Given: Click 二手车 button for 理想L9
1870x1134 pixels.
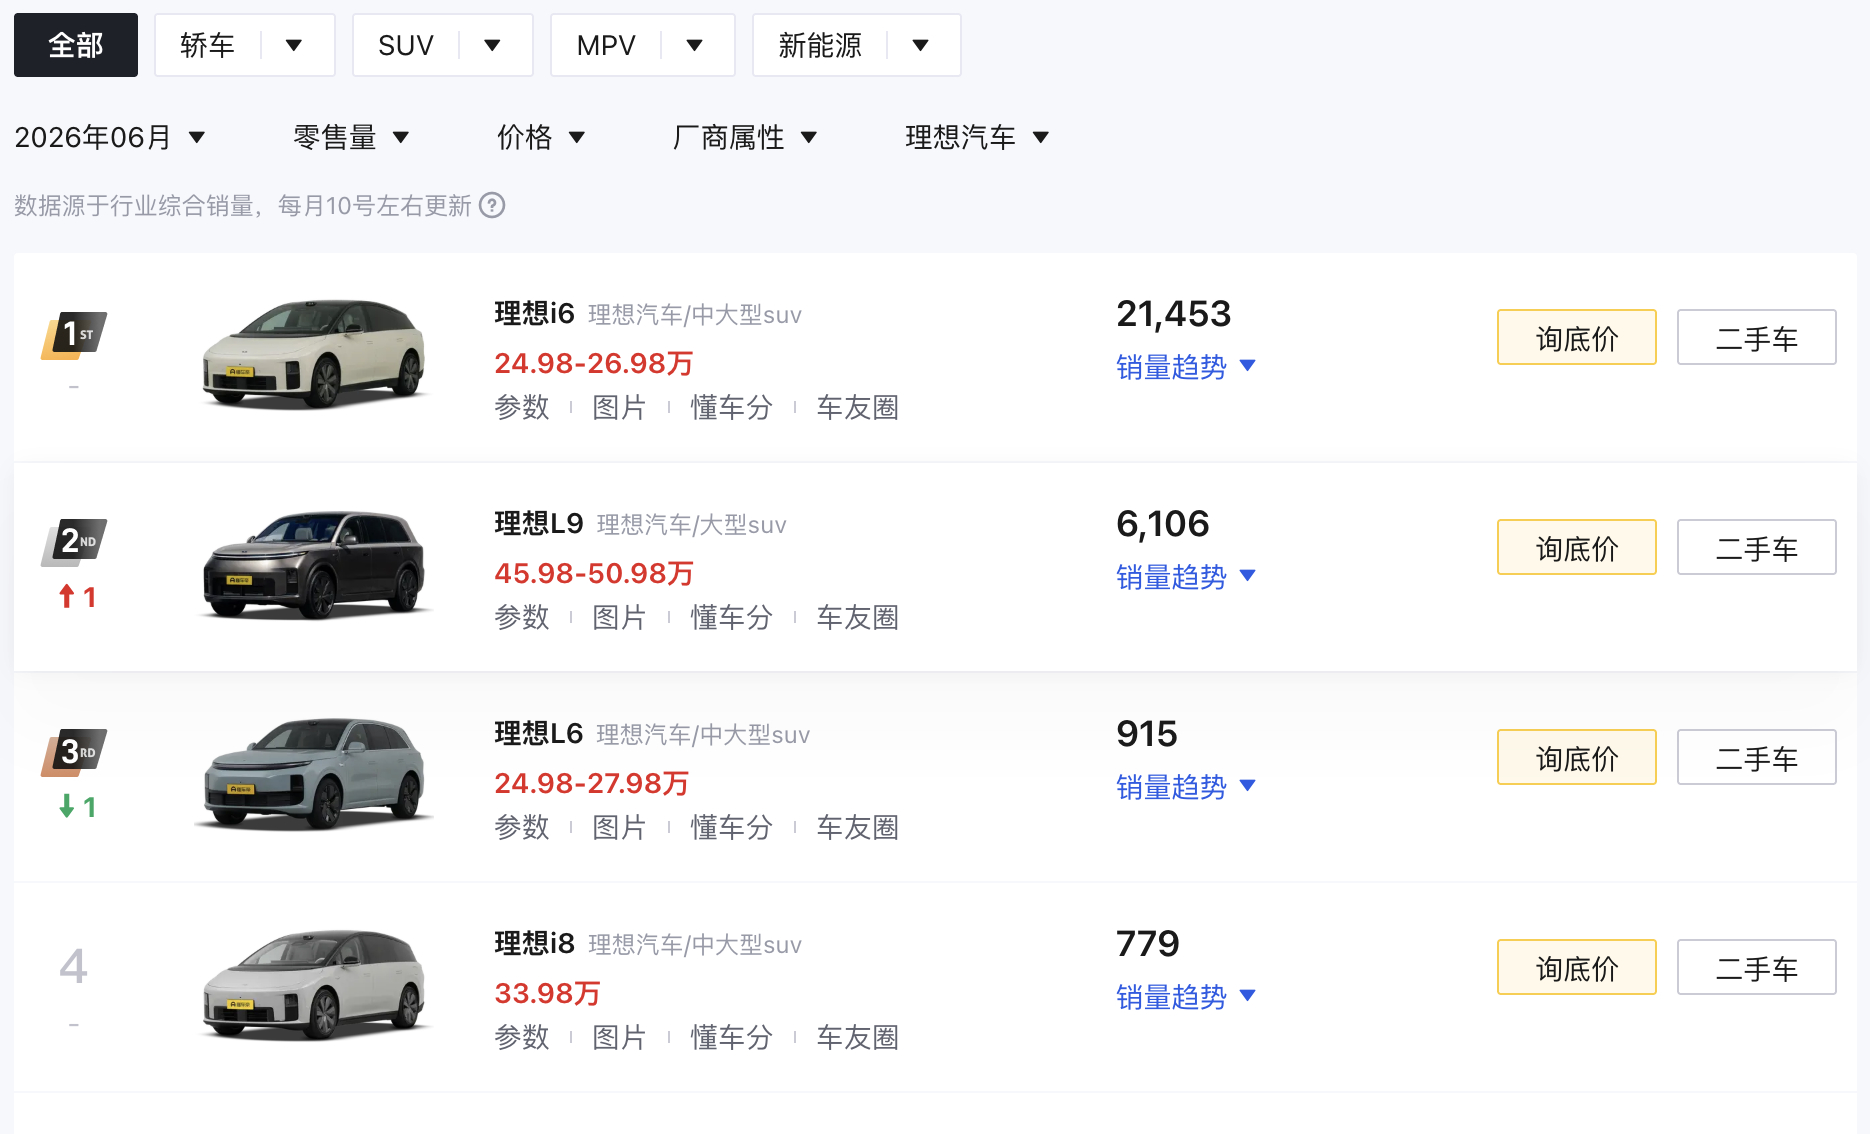Looking at the screenshot, I should point(1757,548).
